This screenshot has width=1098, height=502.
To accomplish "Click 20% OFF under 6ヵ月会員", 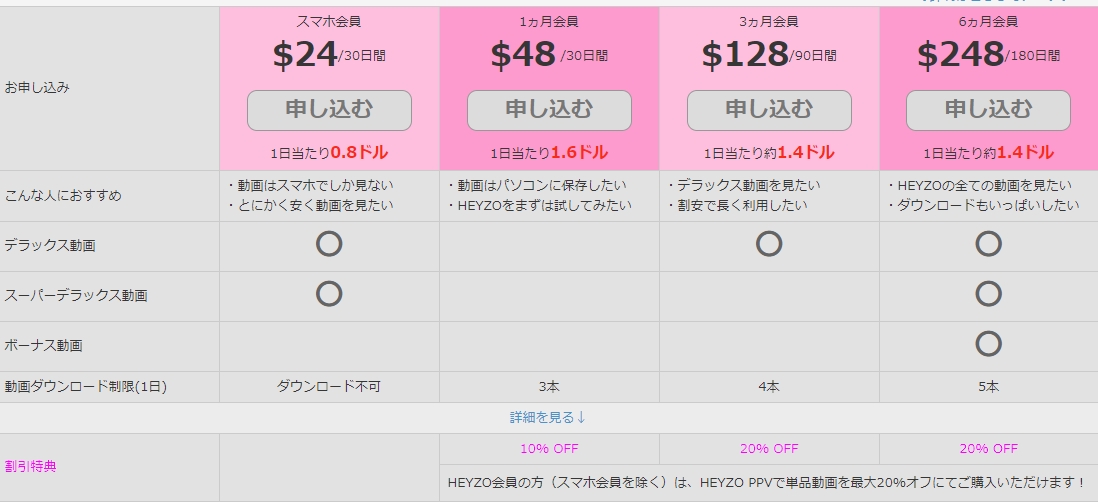I will (988, 448).
